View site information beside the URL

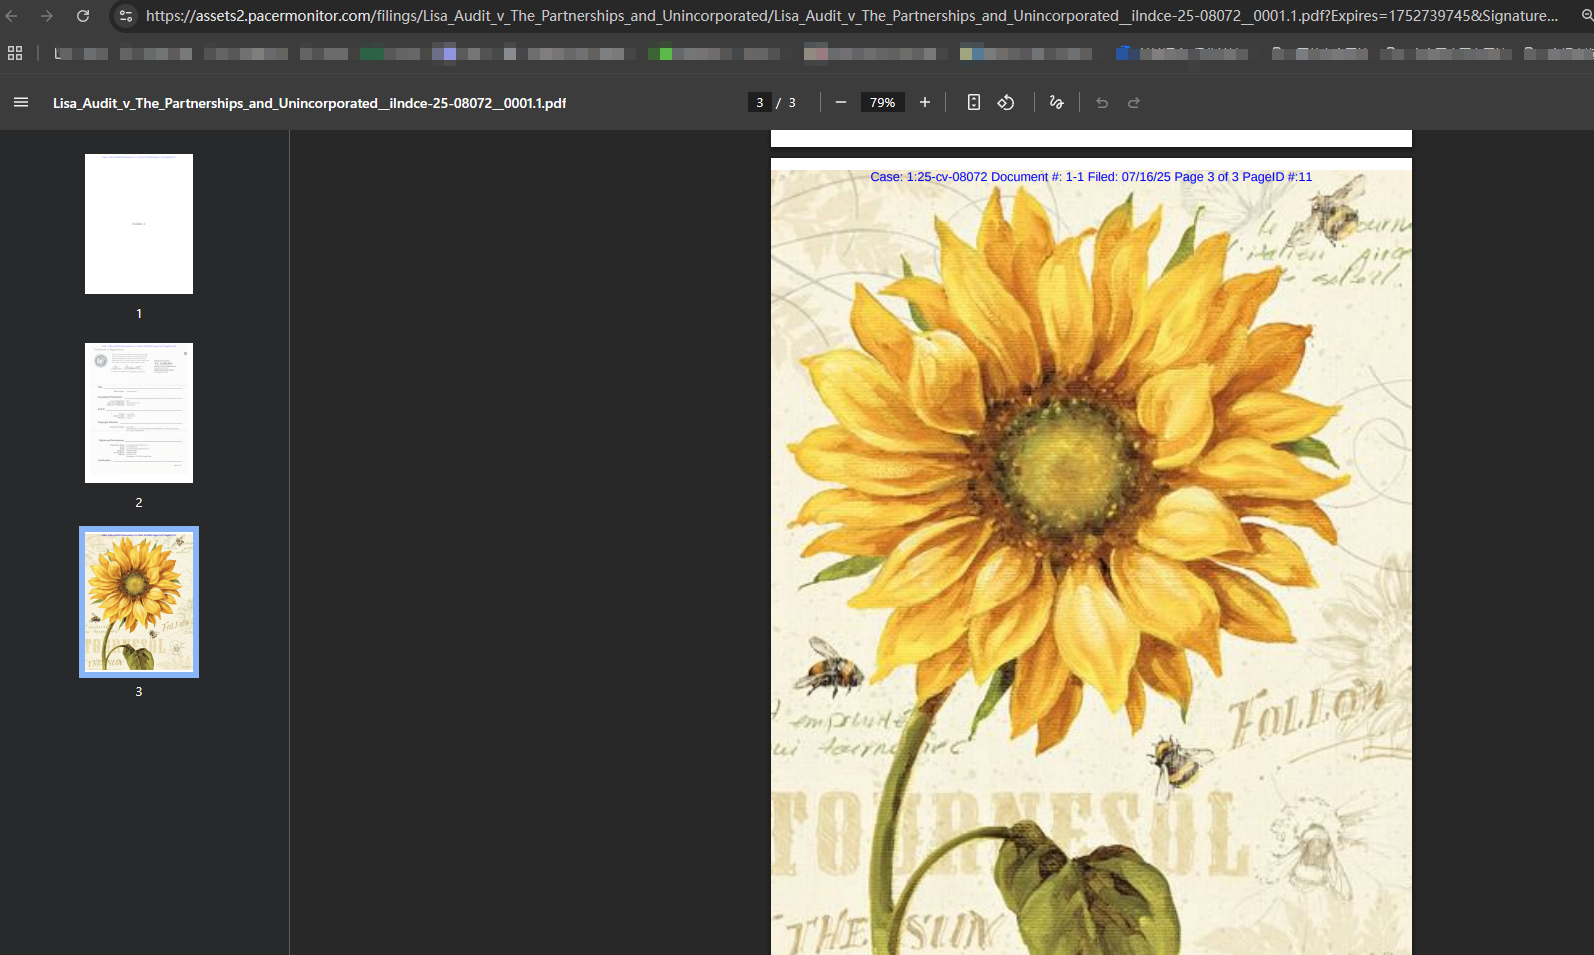(x=126, y=16)
